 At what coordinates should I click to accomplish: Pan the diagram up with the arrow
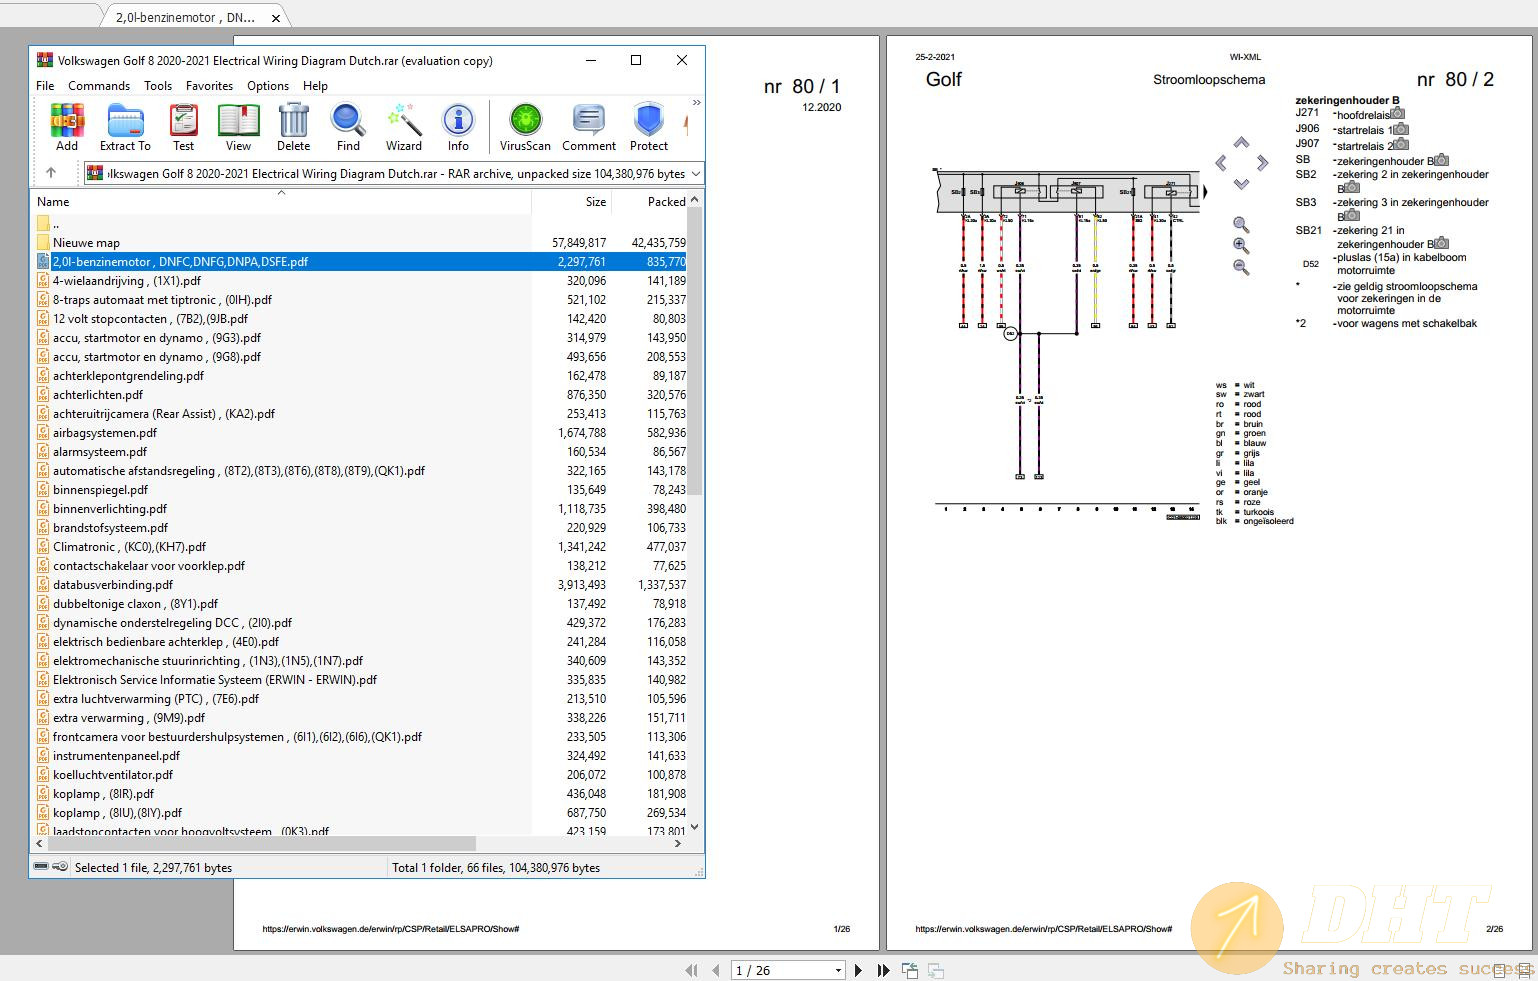tap(1241, 142)
